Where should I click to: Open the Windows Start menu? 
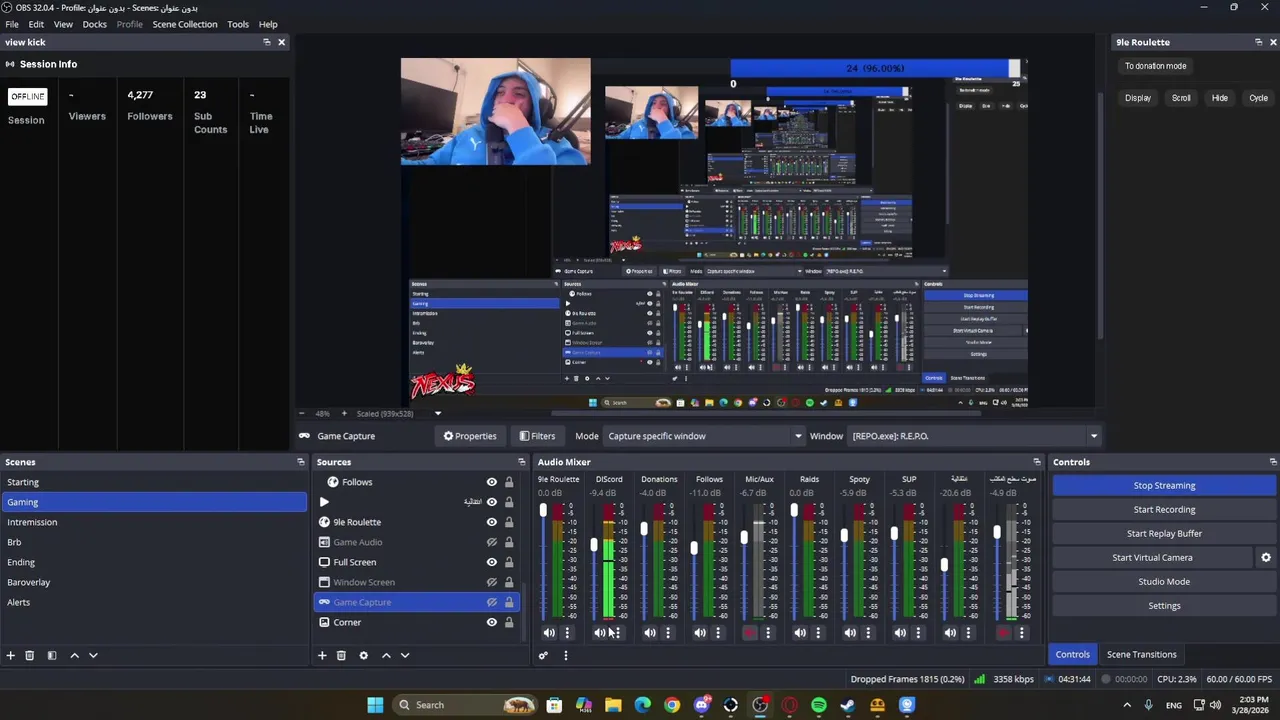375,705
